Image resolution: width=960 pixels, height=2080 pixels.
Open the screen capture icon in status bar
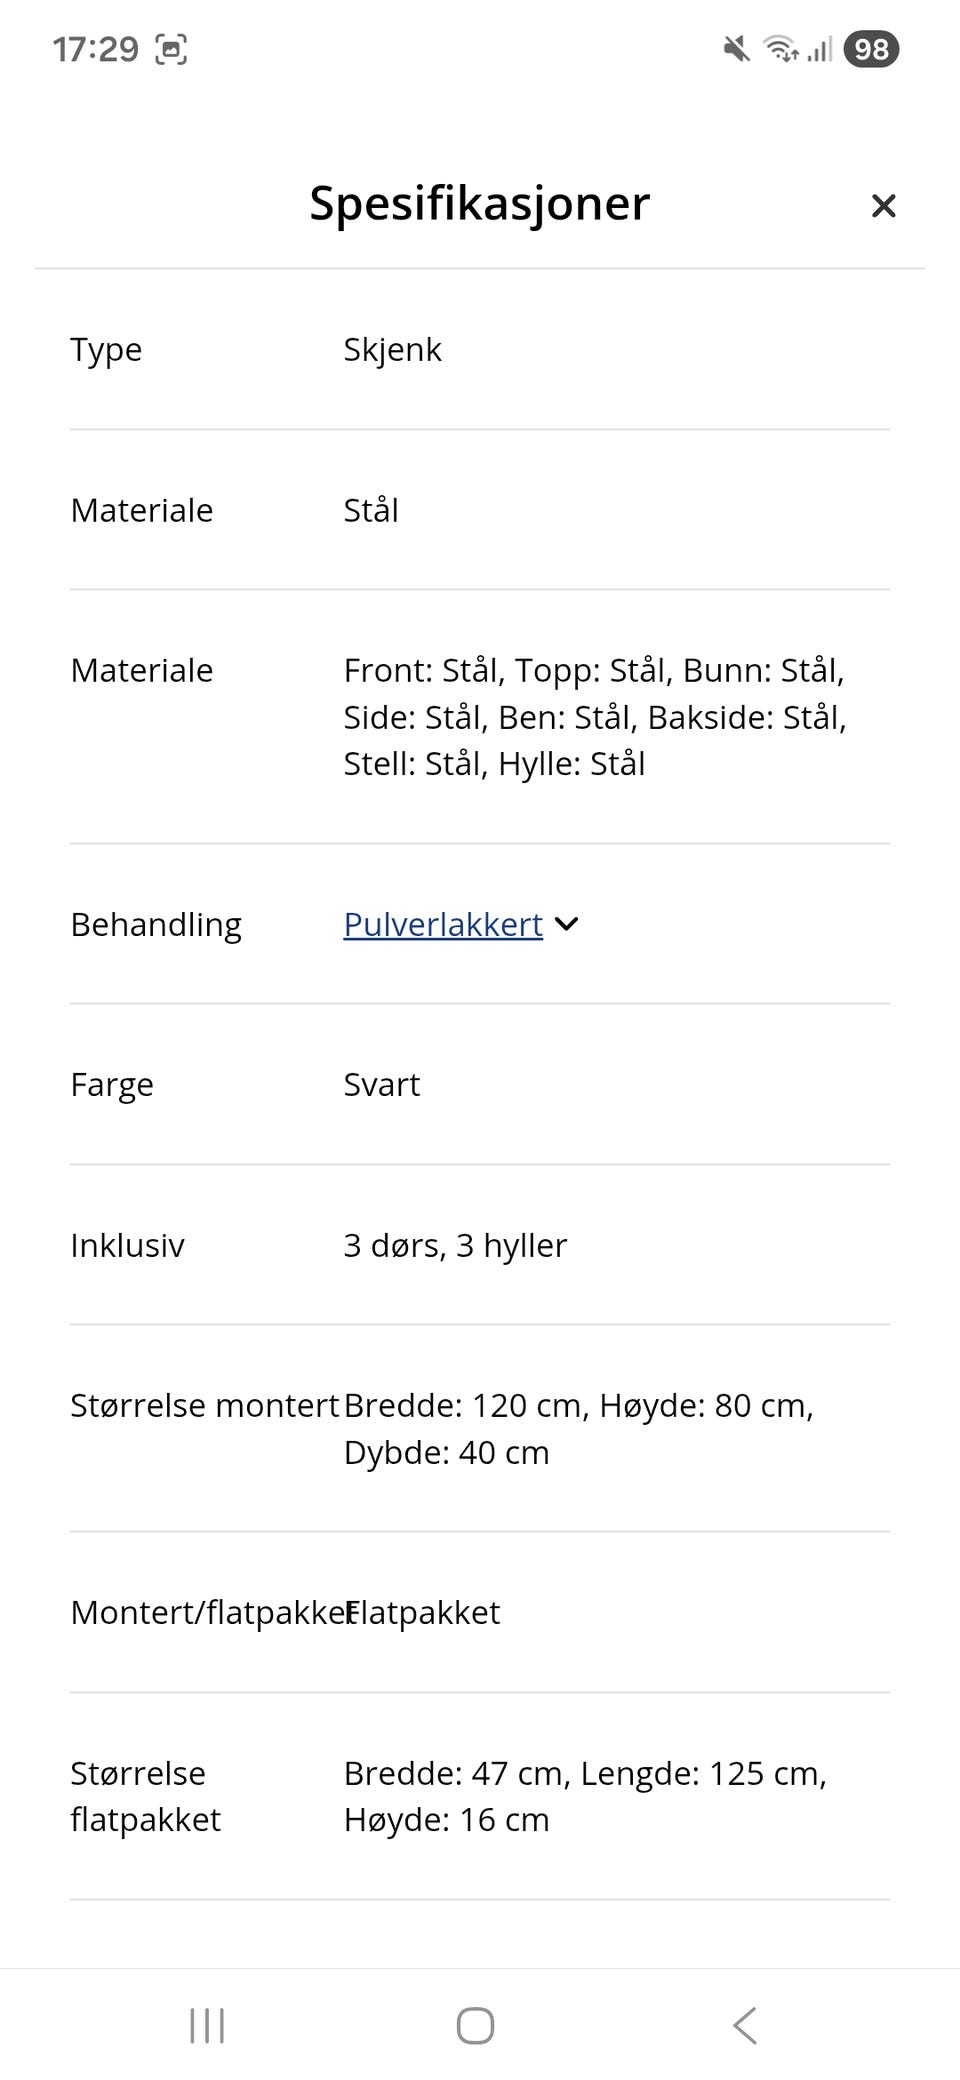(x=172, y=48)
